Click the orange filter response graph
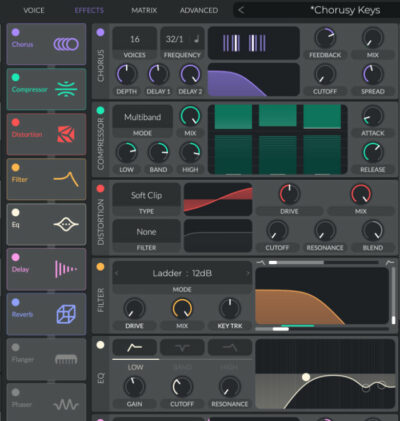400x421 pixels. [322, 296]
